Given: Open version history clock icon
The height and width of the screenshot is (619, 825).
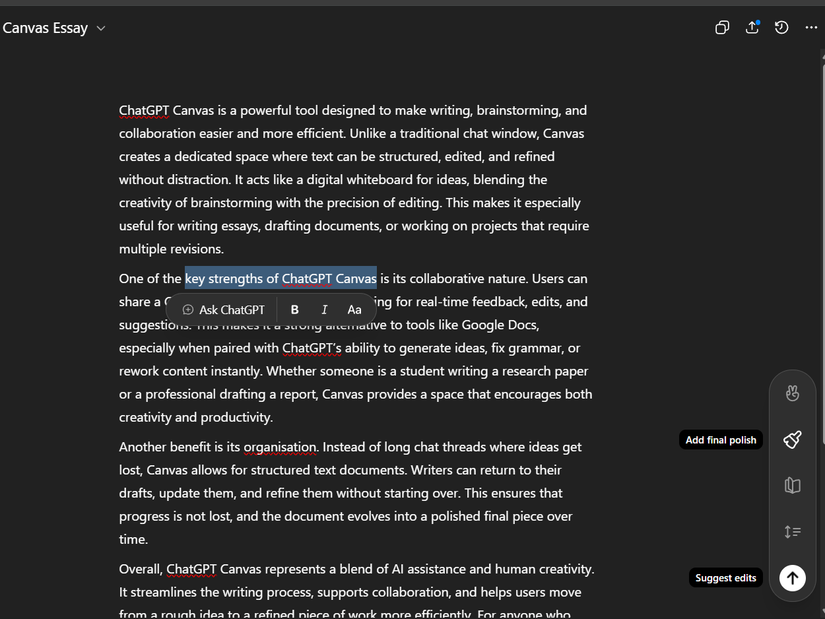Looking at the screenshot, I should (x=781, y=28).
